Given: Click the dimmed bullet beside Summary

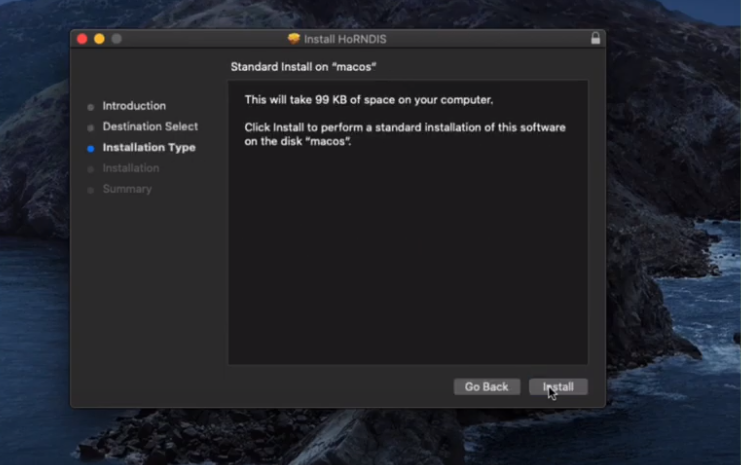Looking at the screenshot, I should (90, 190).
